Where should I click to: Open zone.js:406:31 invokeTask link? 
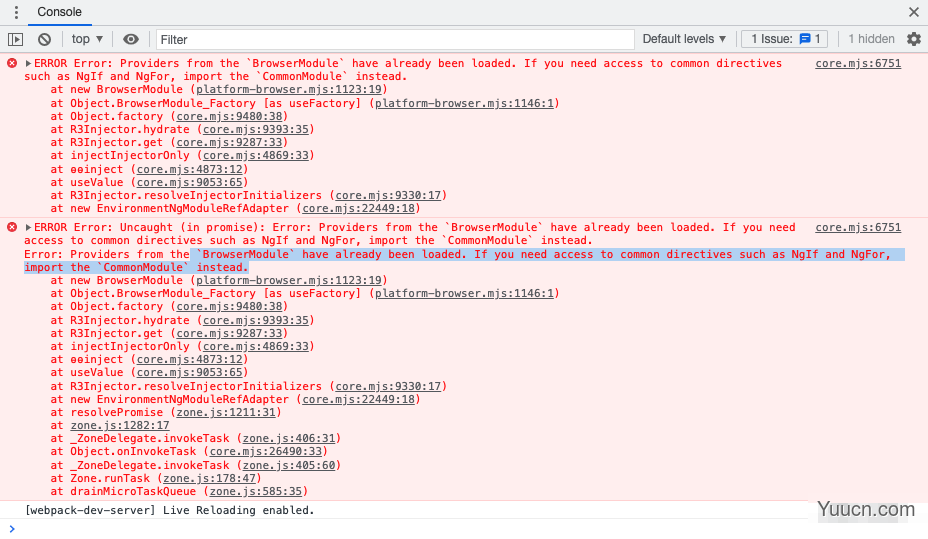289,438
